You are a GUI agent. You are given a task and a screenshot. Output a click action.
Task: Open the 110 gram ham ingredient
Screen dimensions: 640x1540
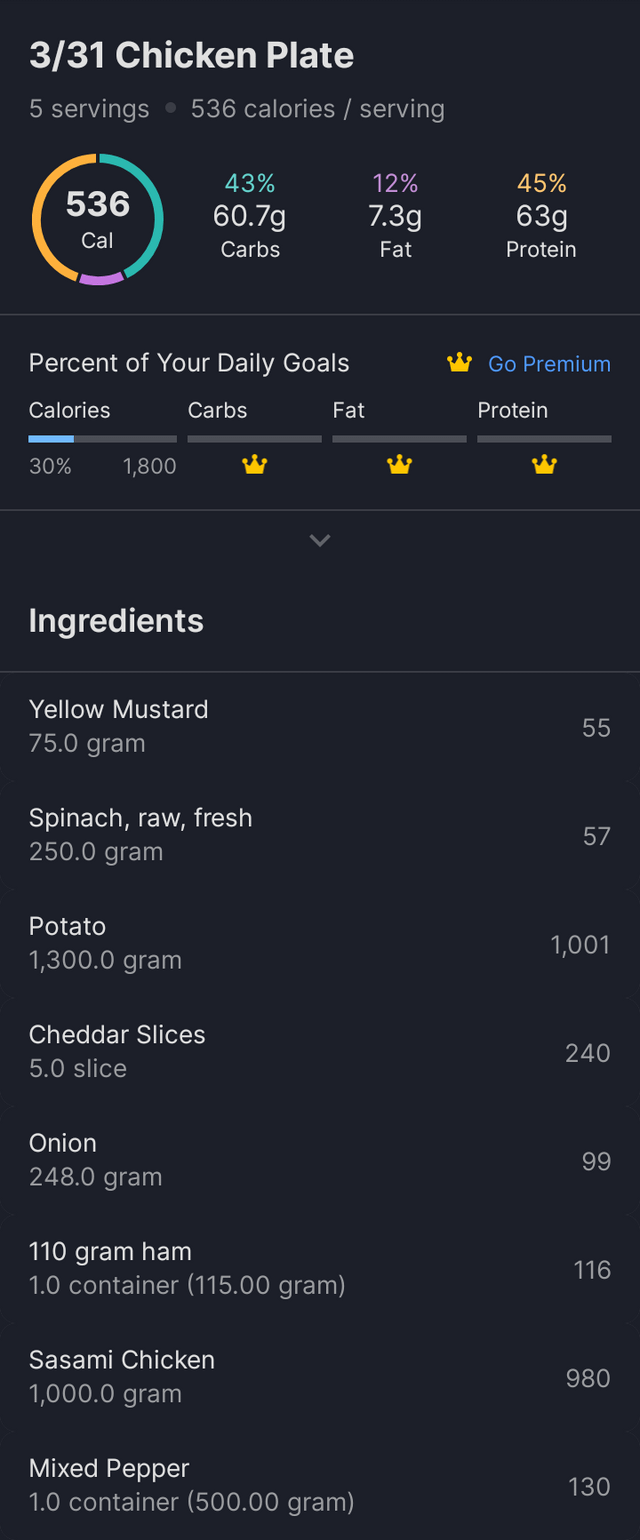[320, 1268]
